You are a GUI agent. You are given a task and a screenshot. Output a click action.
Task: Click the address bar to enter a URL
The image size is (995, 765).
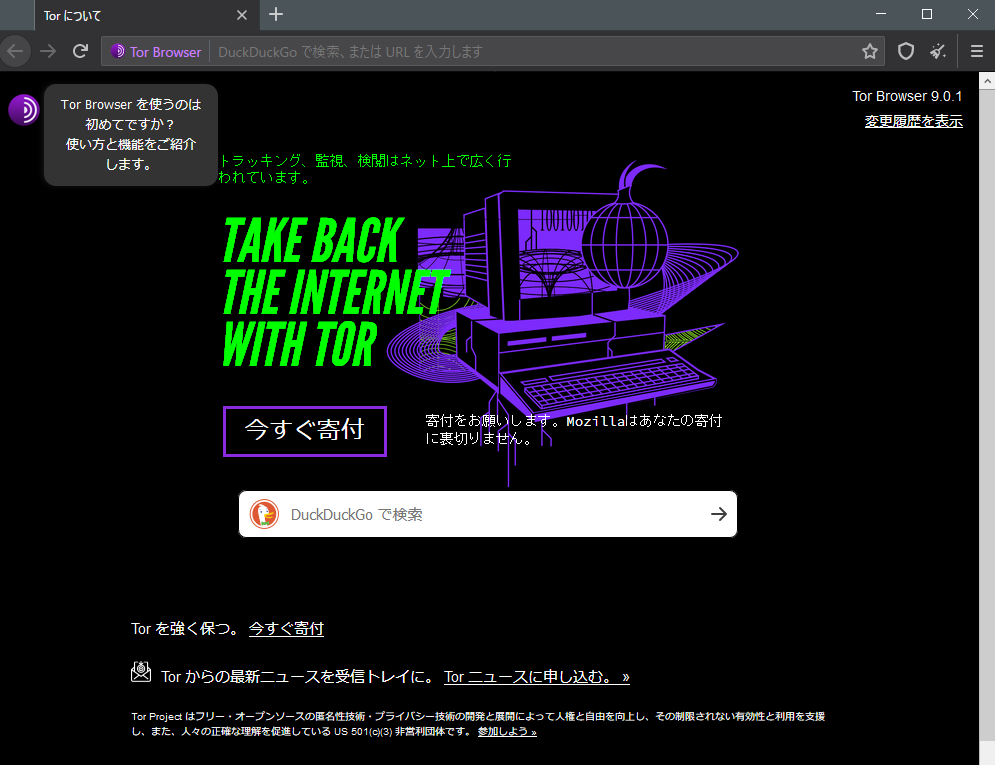(x=500, y=51)
